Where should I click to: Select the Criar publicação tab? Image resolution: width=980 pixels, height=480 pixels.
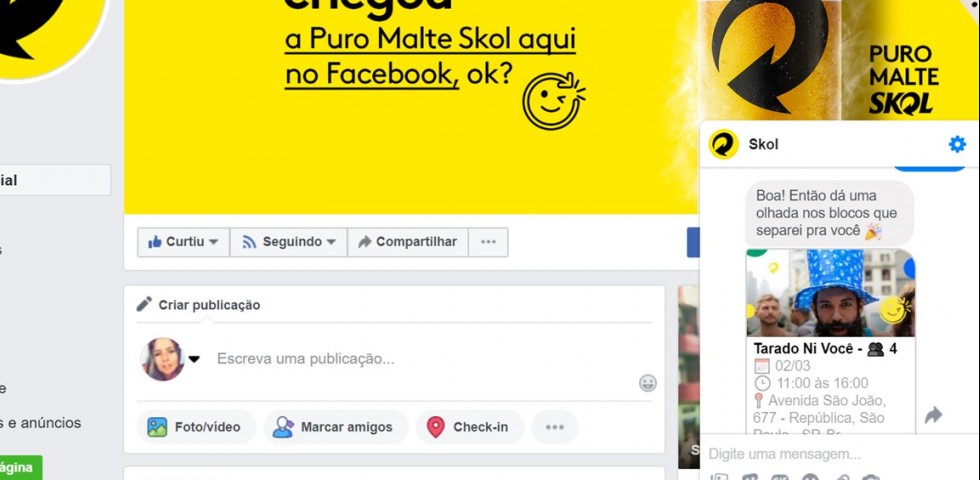click(x=199, y=305)
